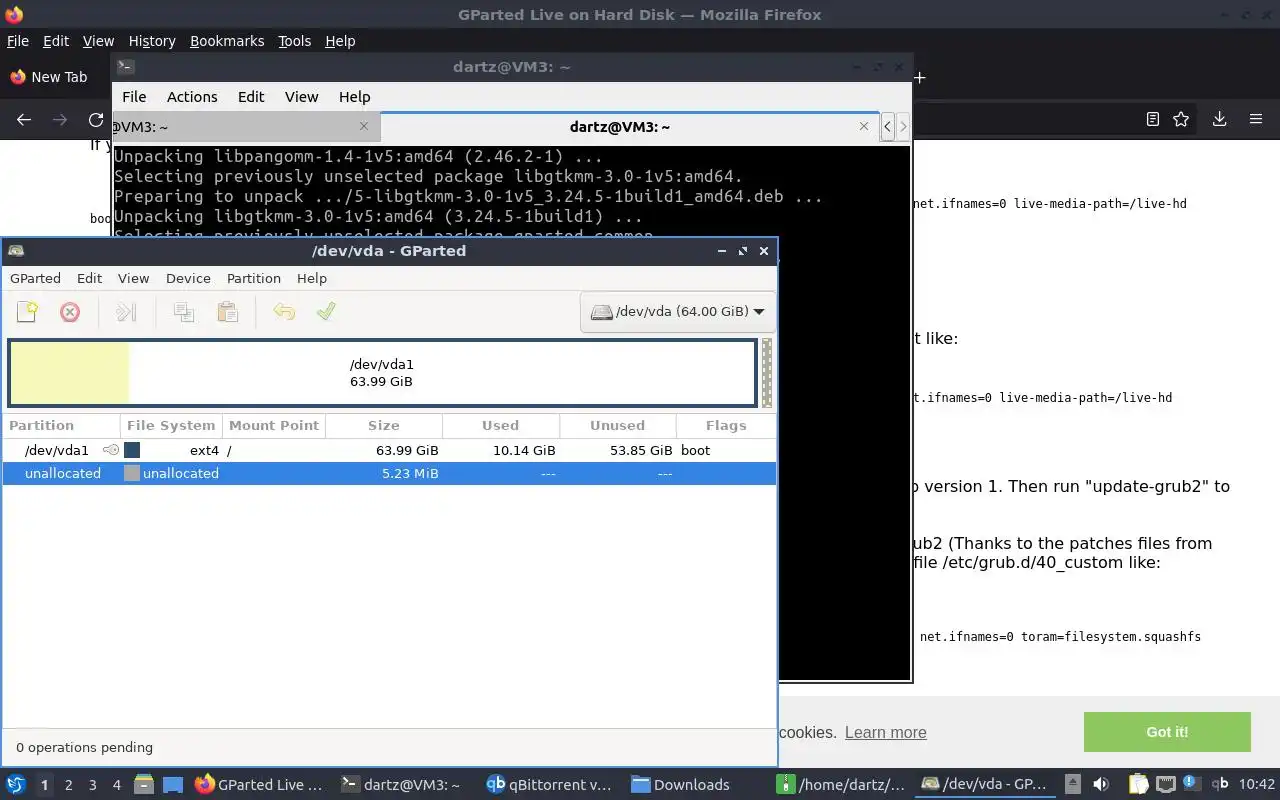Click the unallocated strip at graphic's right edge
1280x800 pixels.
(x=767, y=373)
